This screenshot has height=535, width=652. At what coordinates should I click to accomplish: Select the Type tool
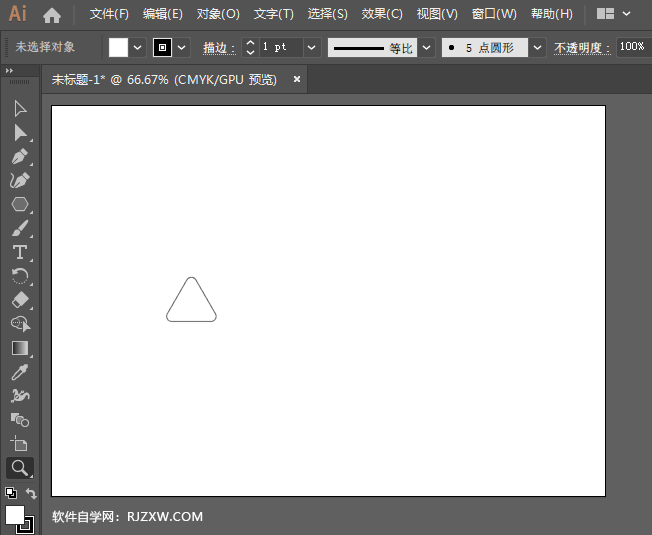tap(20, 252)
